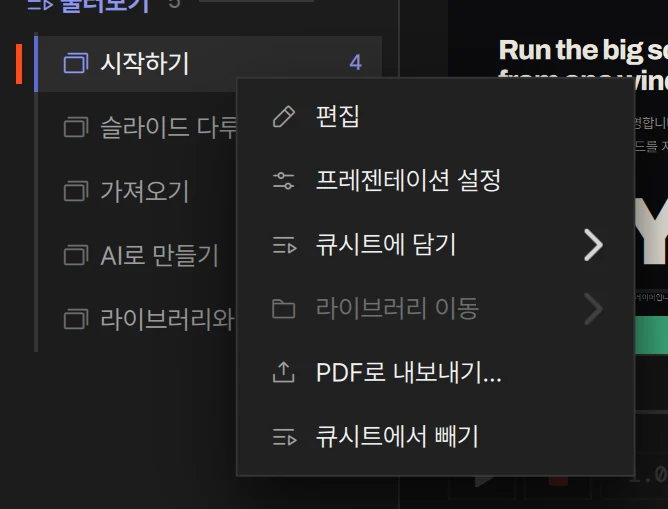Open the 슬라이드 다루기 item
This screenshot has width=668, height=509.
137,127
